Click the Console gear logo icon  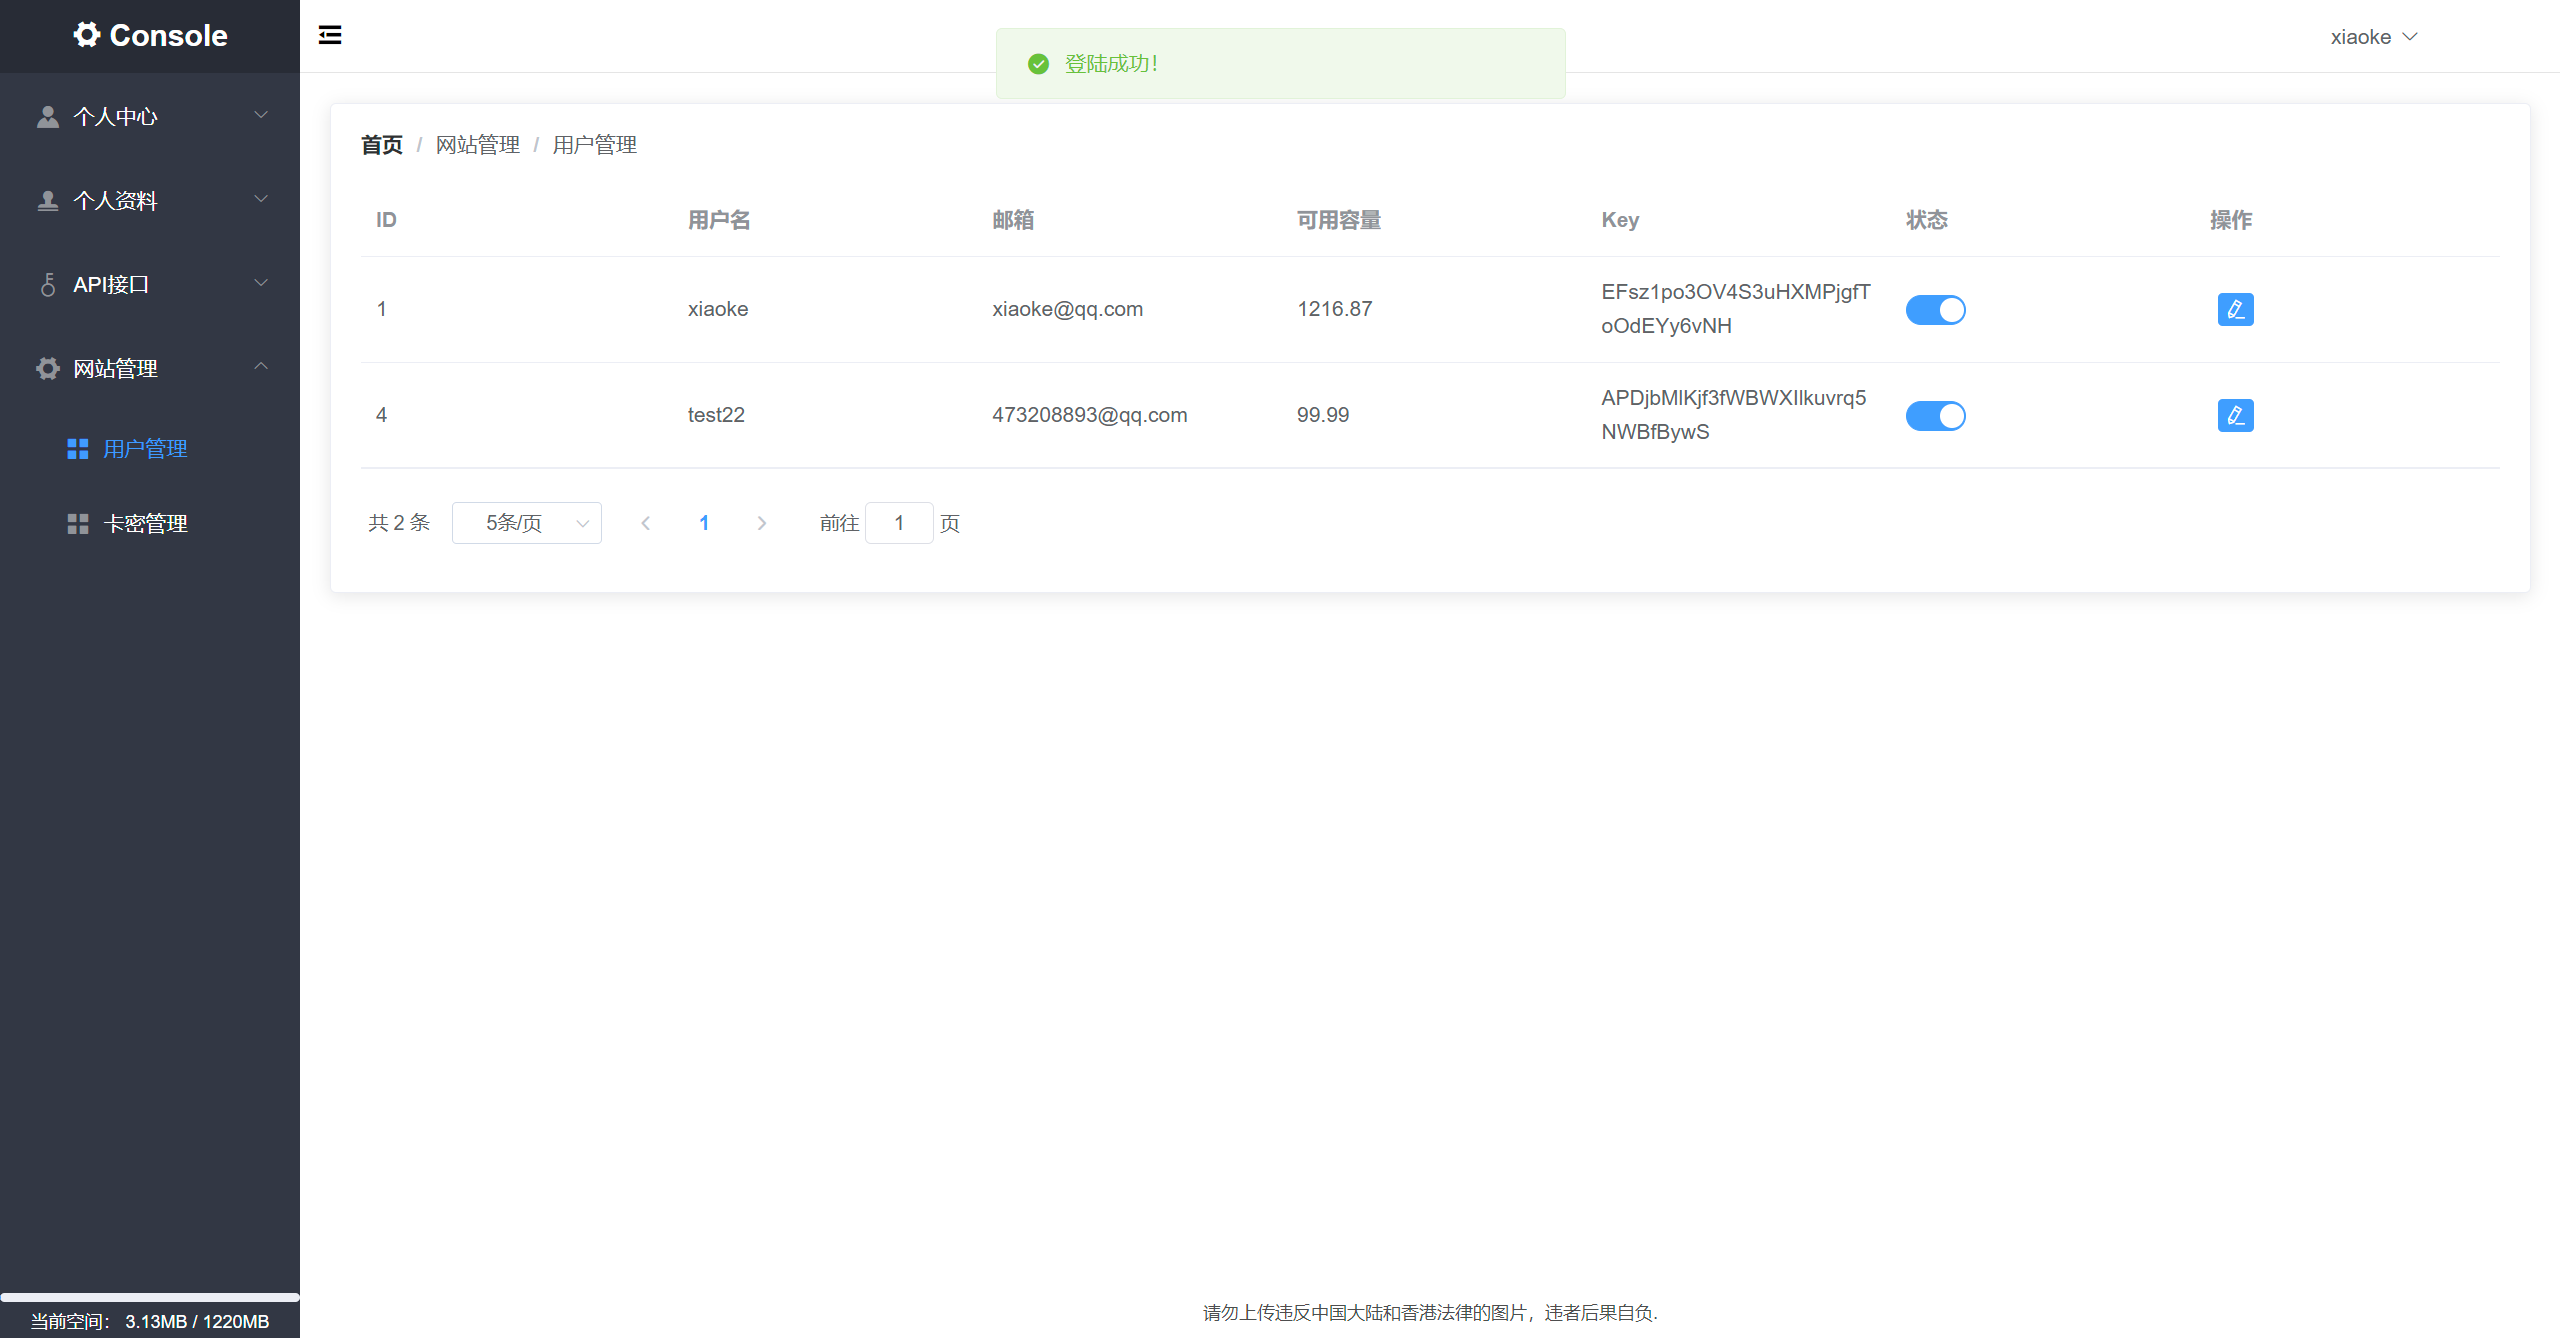pos(87,35)
